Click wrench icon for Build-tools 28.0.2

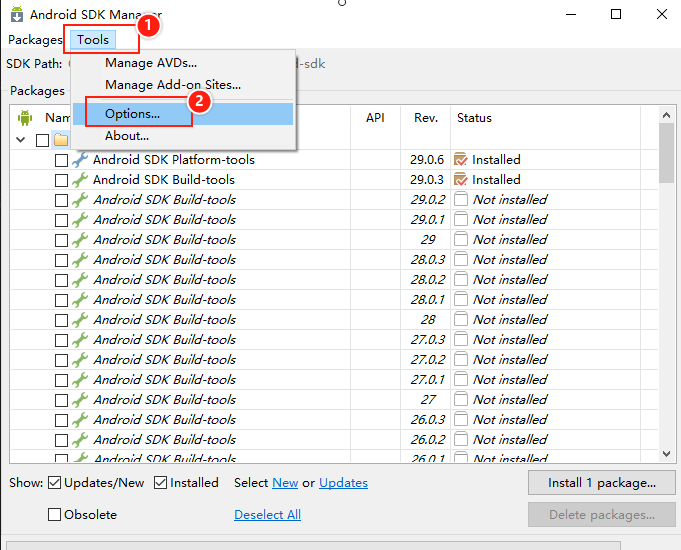80,280
